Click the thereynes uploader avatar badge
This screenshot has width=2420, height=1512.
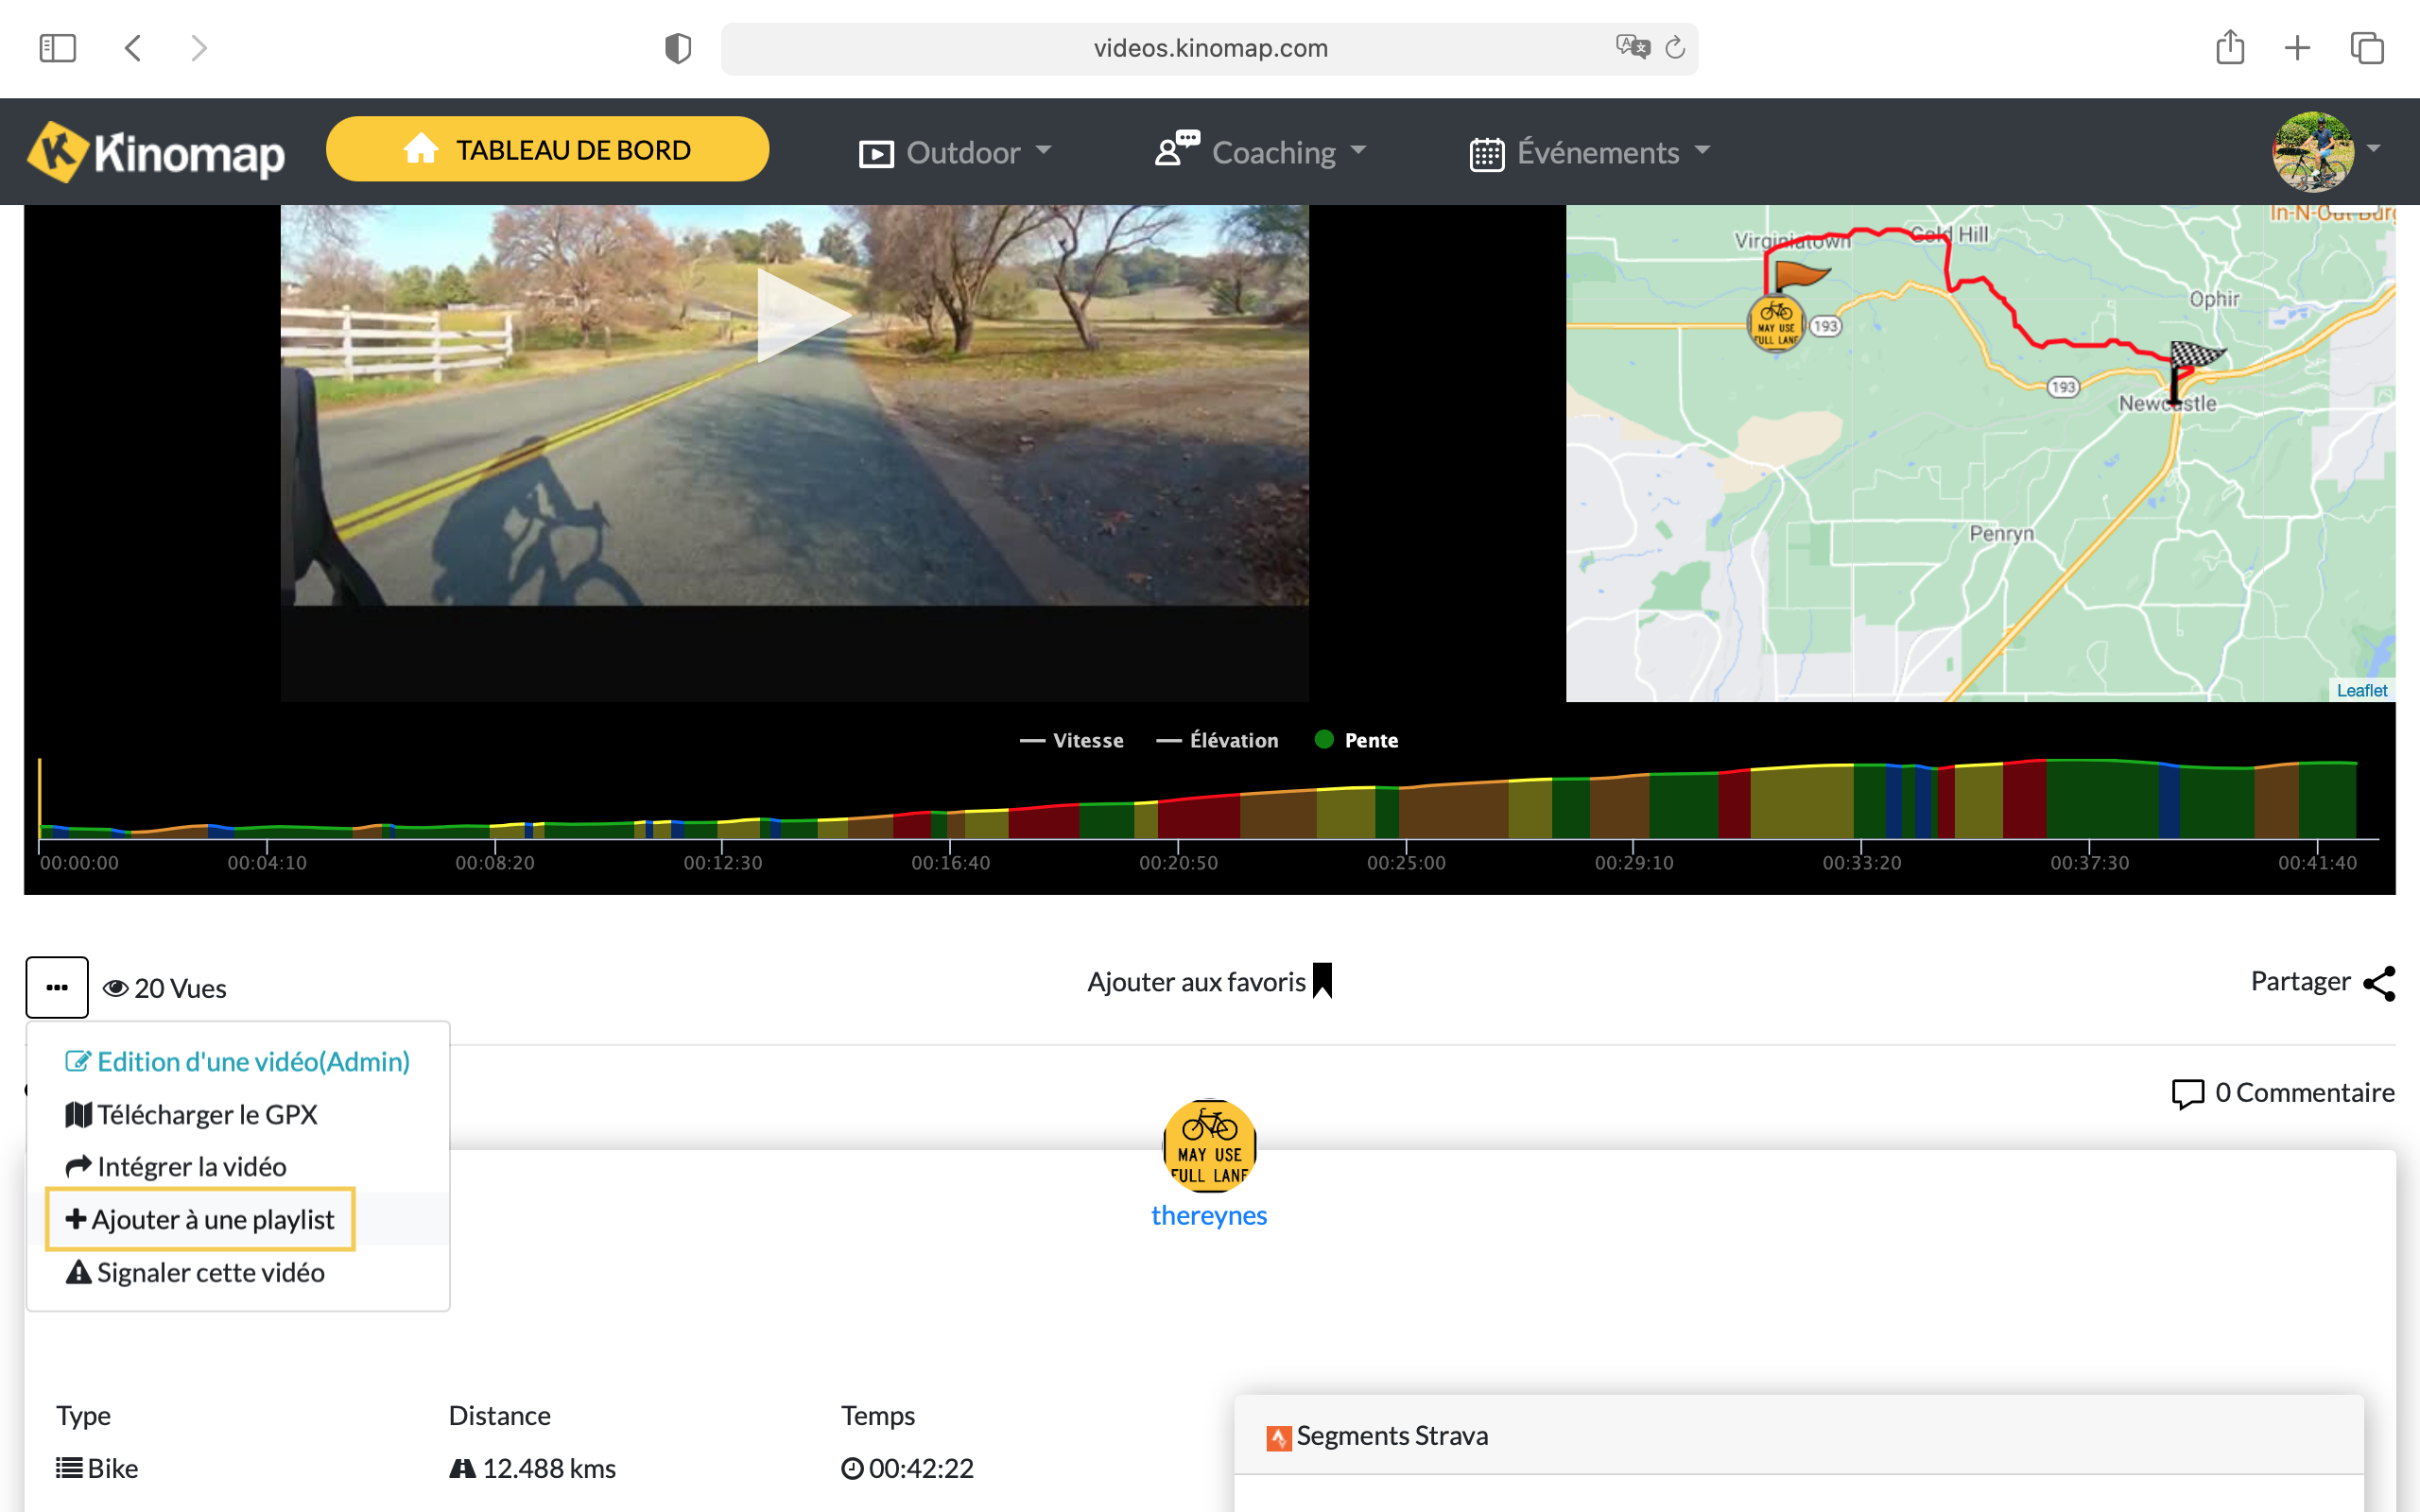pos(1209,1146)
